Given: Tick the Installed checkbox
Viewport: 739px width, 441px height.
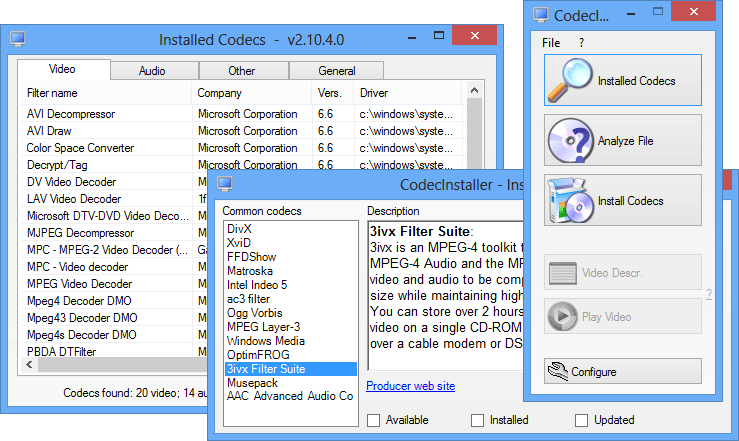Looking at the screenshot, I should [x=477, y=420].
